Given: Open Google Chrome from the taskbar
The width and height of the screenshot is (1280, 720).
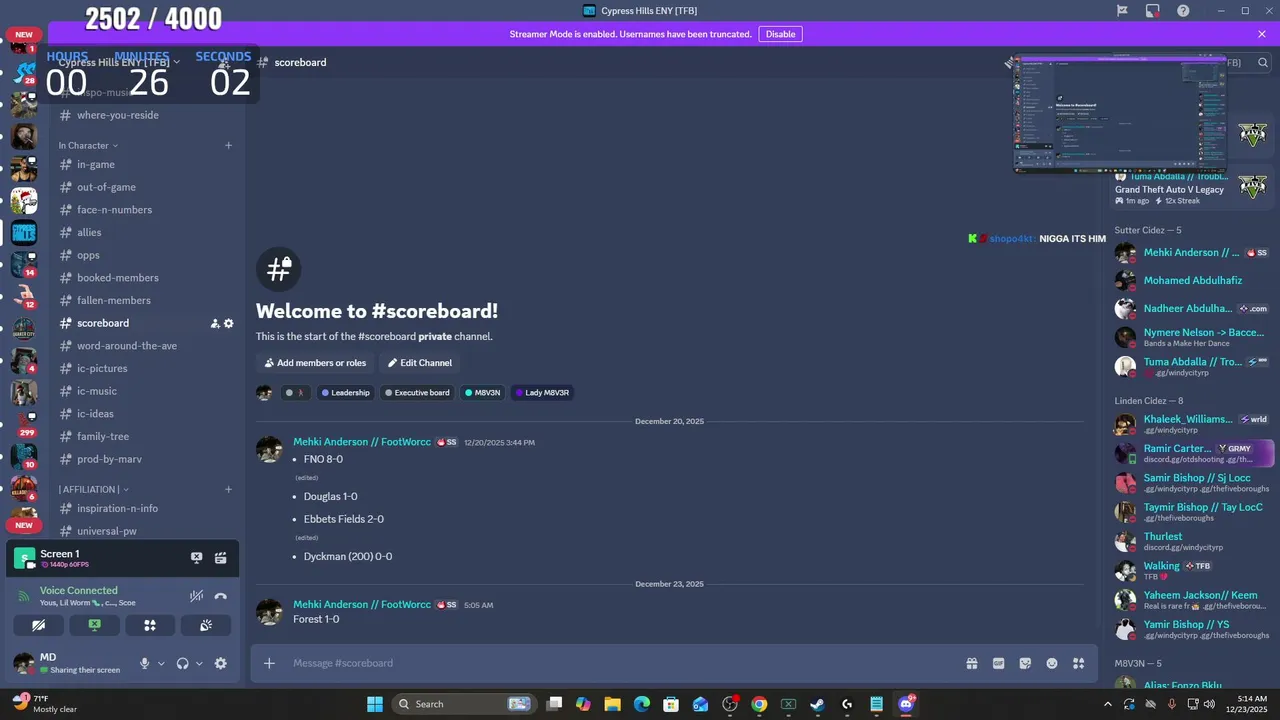Looking at the screenshot, I should pos(759,704).
